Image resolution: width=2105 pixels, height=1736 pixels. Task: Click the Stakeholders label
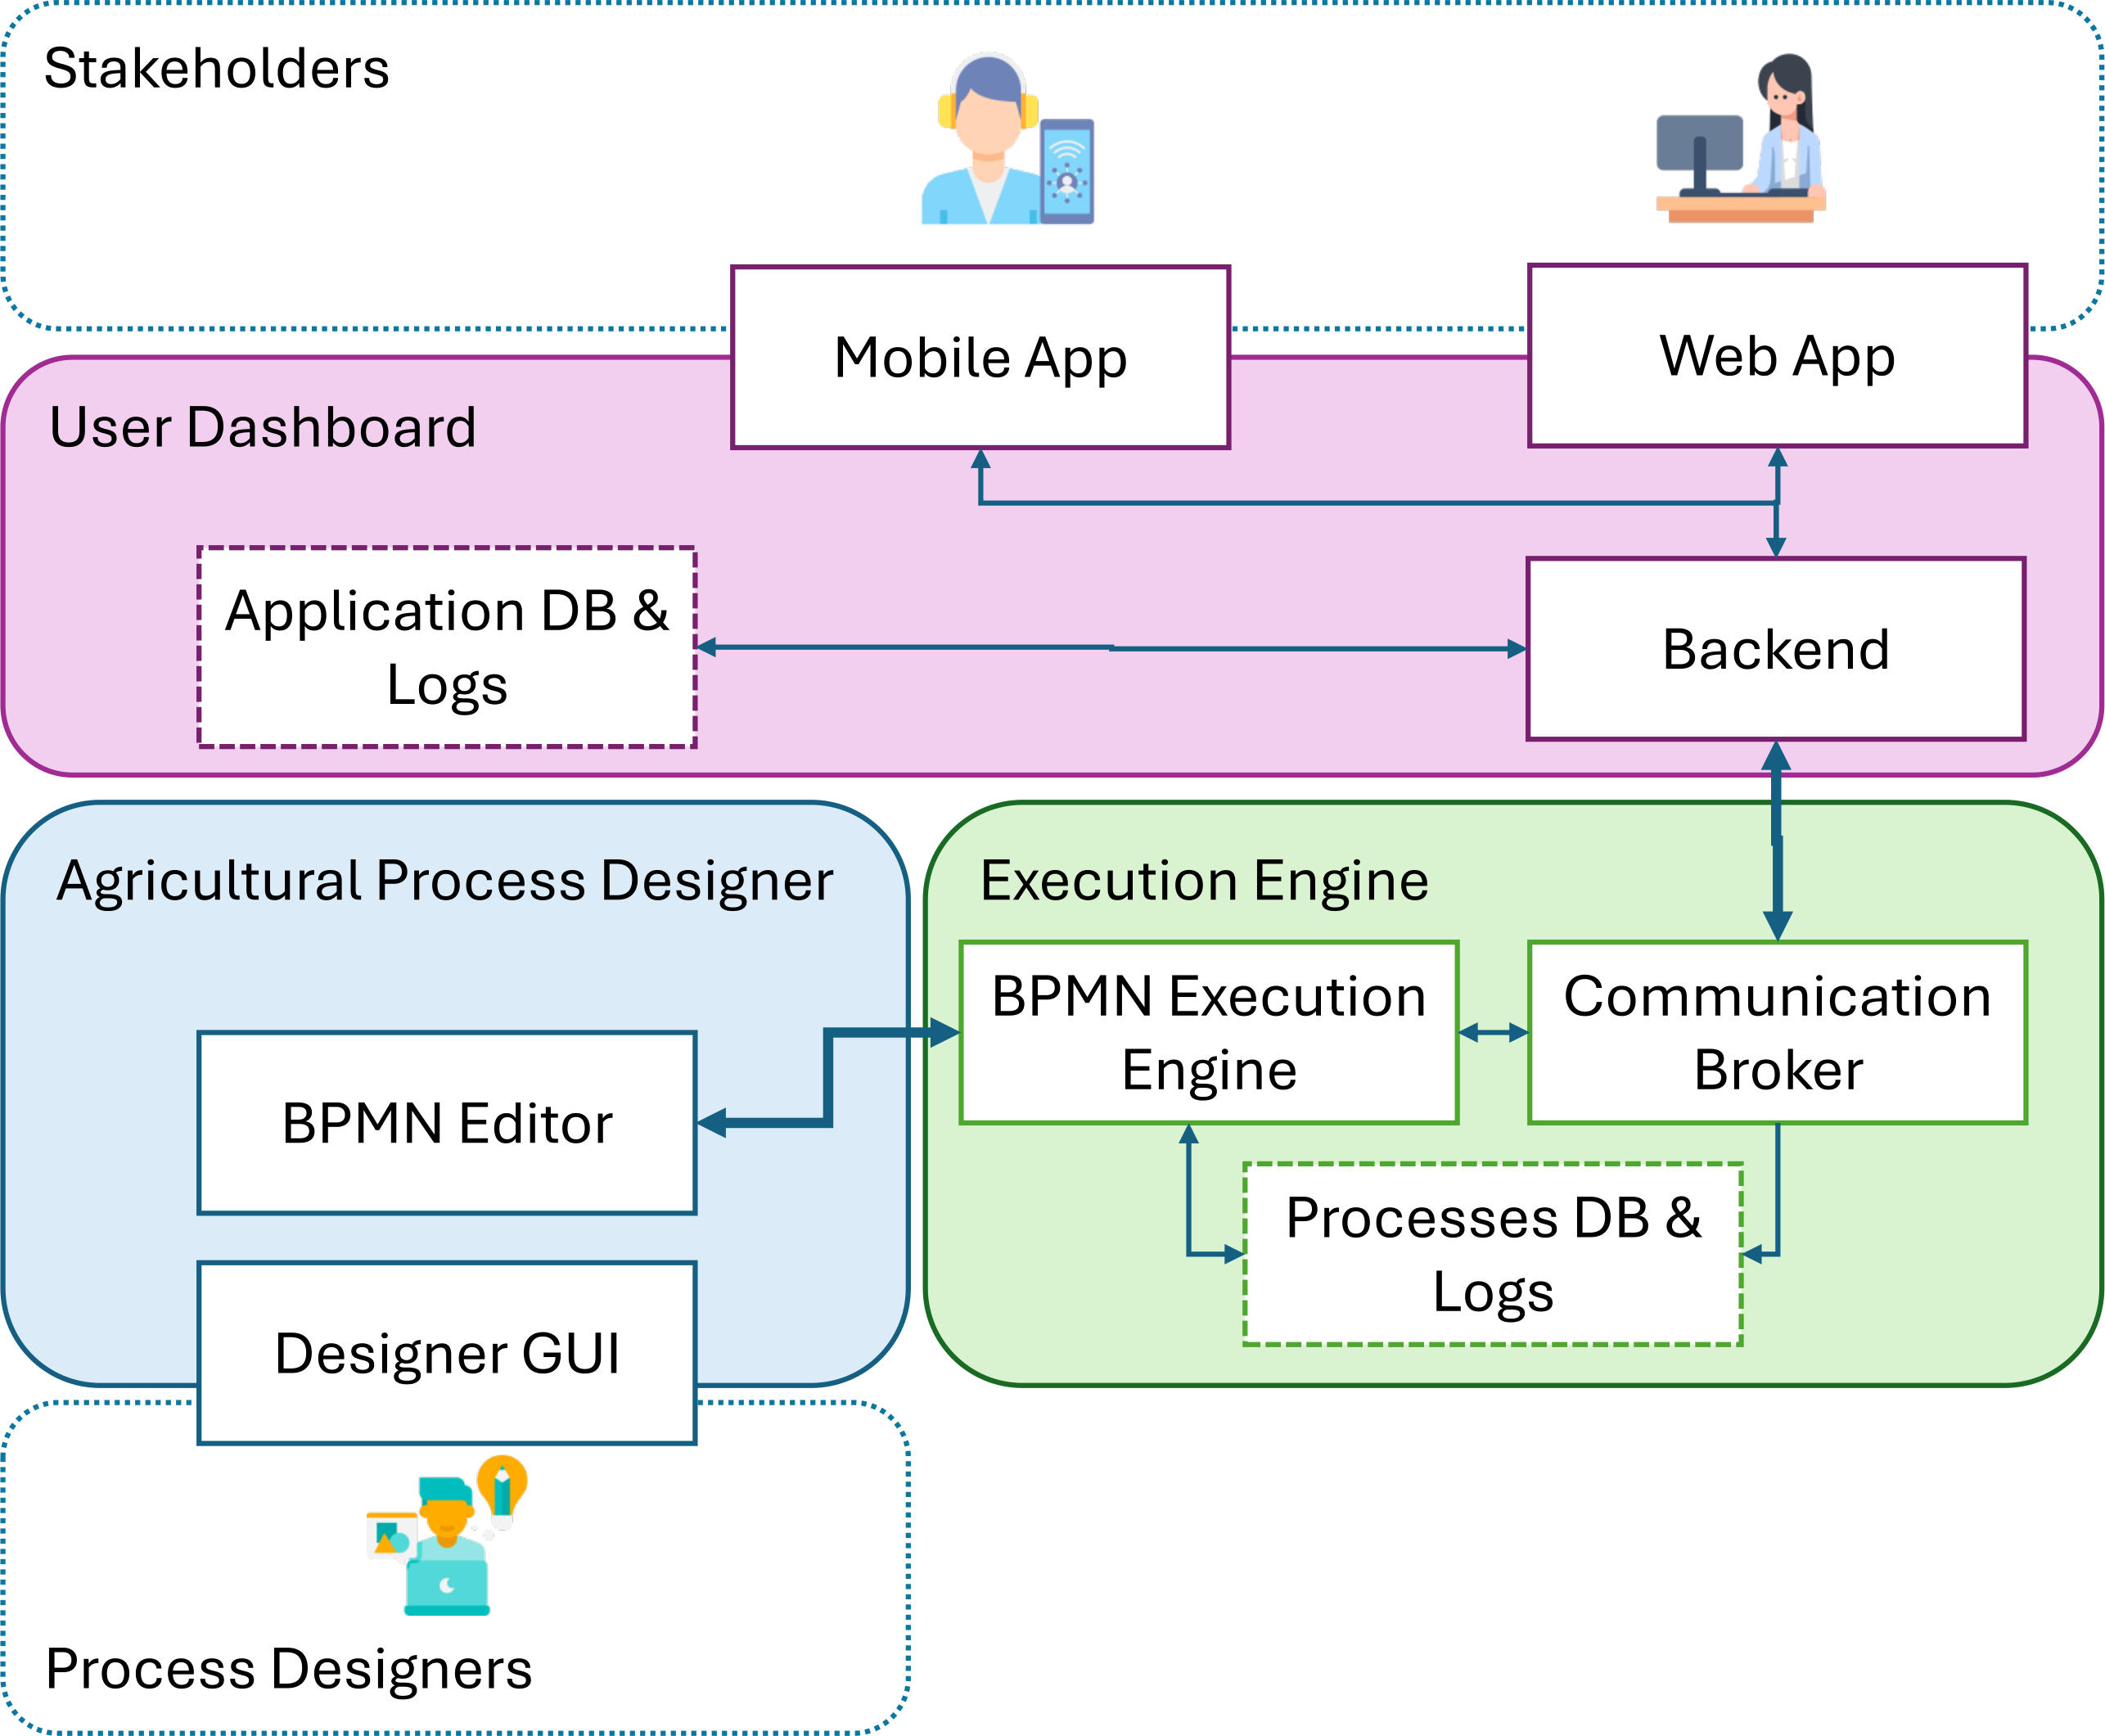coord(216,69)
